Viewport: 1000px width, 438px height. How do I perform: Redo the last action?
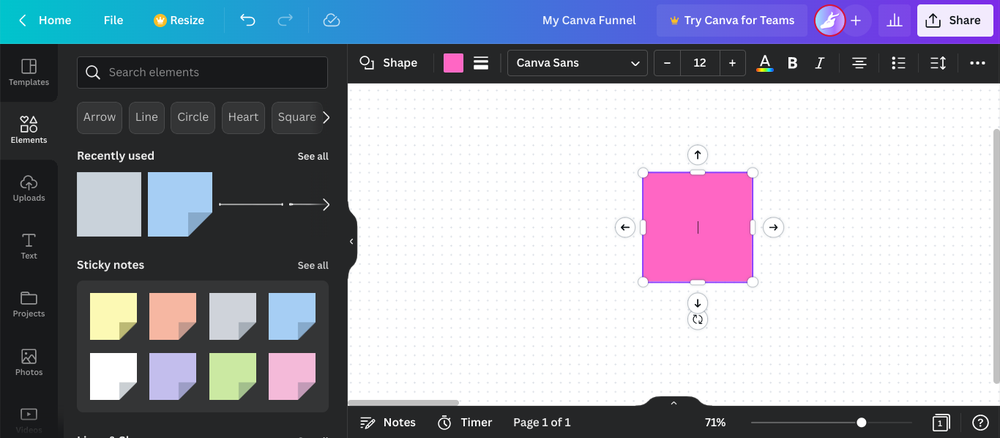(285, 20)
